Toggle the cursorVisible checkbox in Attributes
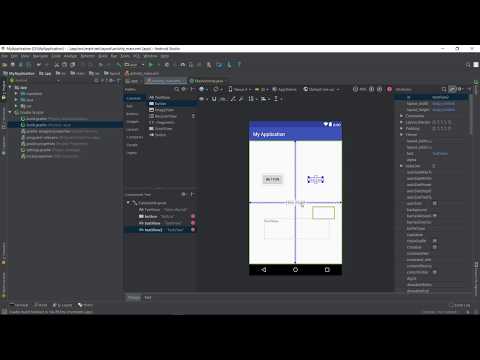Viewport: 480px width, 360px height. pyautogui.click(x=435, y=272)
